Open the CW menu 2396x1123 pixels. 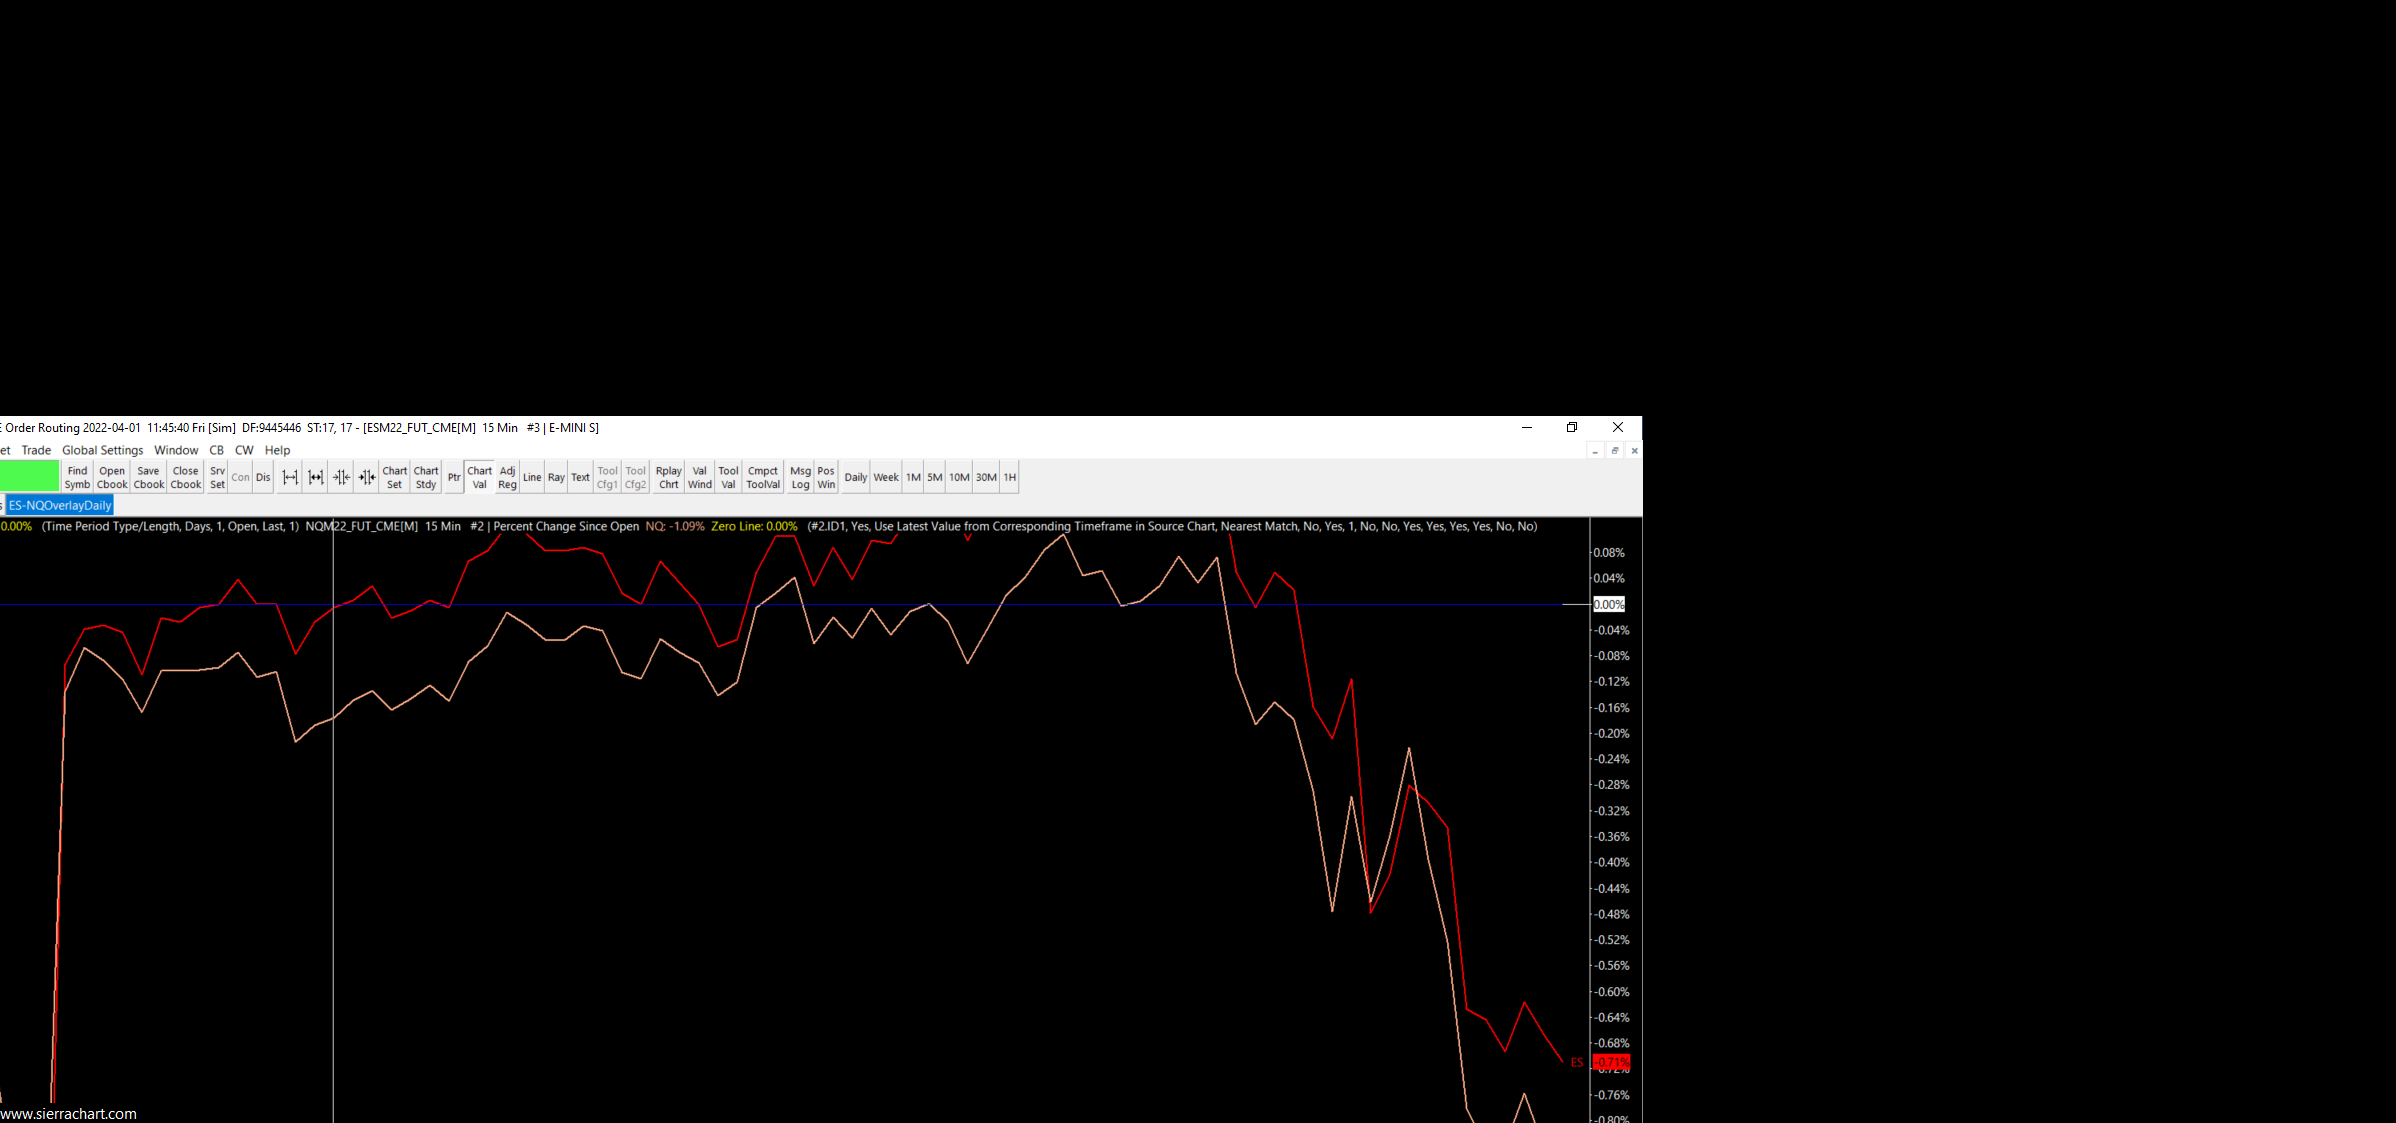click(x=244, y=450)
